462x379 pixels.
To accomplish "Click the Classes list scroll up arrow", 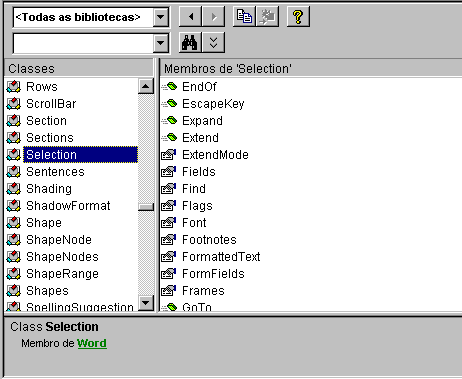I will pos(146,86).
